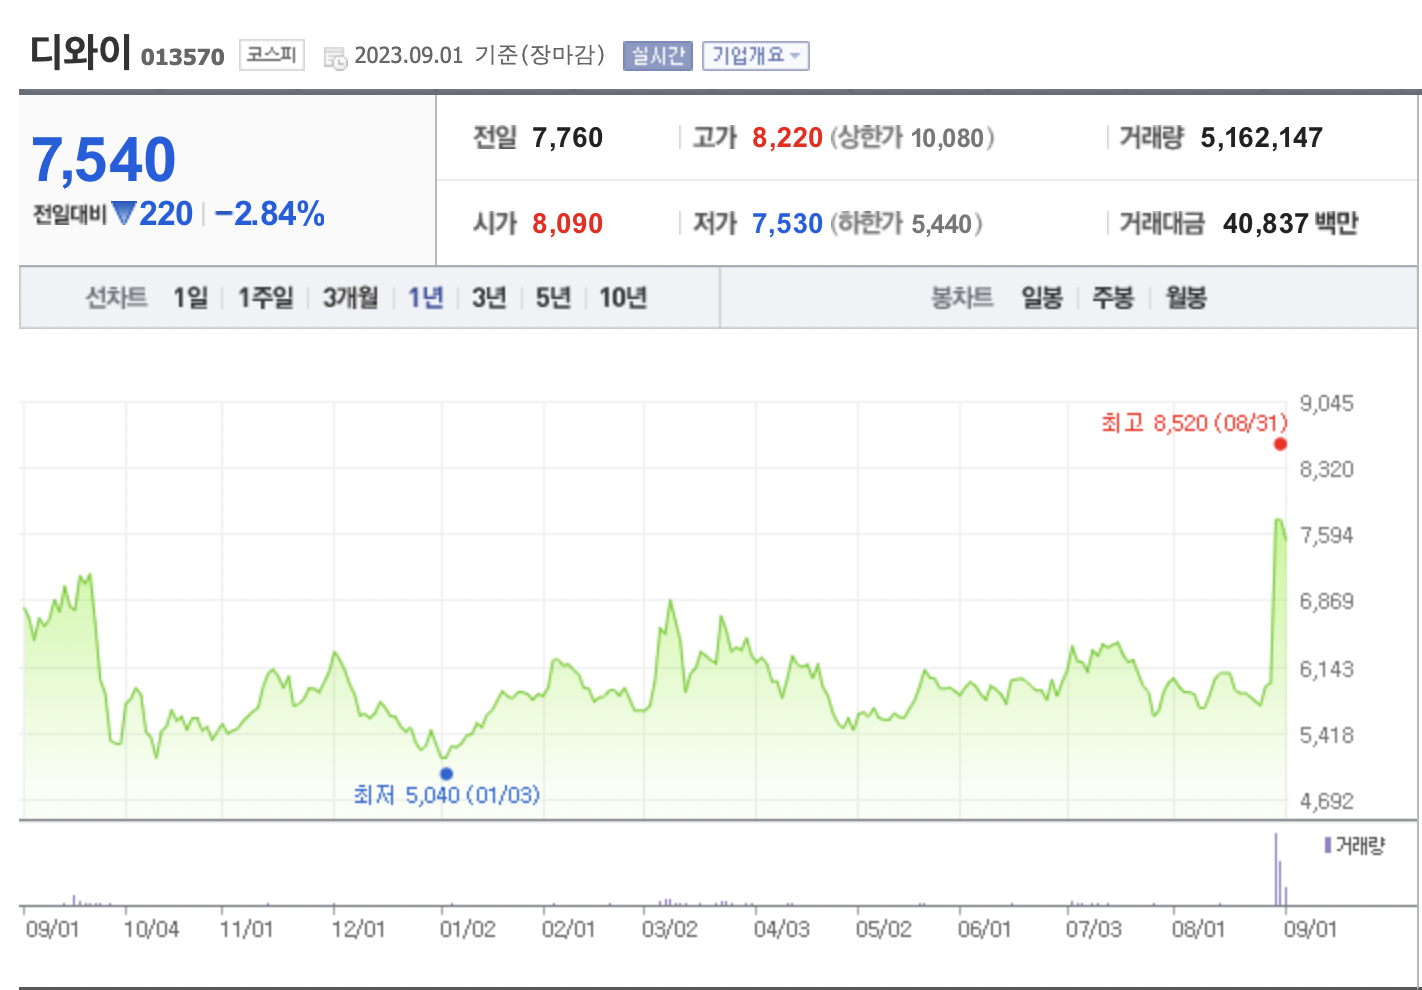The image size is (1422, 990).
Task: Switch to 일봉 daily candle chart
Action: point(1042,297)
